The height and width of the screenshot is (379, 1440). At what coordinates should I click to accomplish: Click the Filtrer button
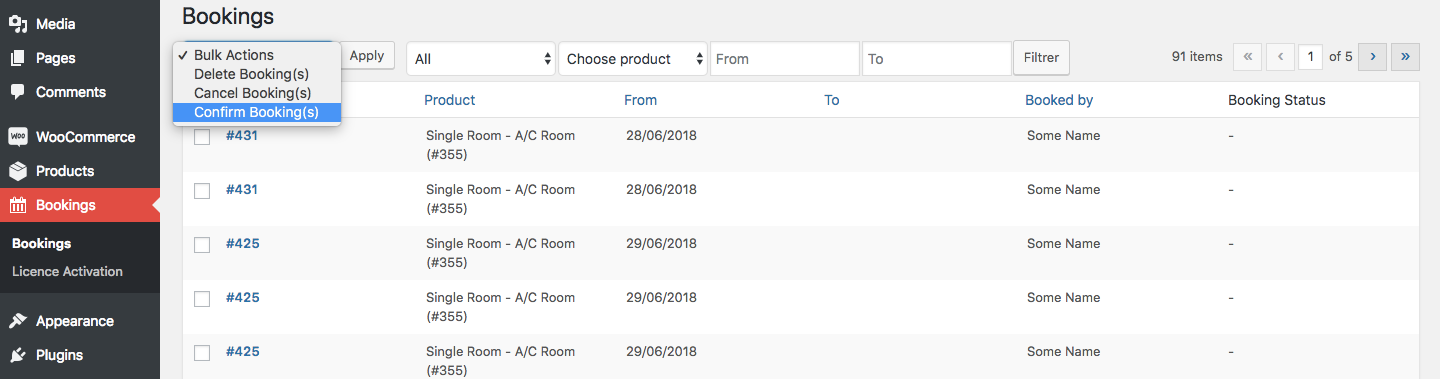click(1041, 58)
